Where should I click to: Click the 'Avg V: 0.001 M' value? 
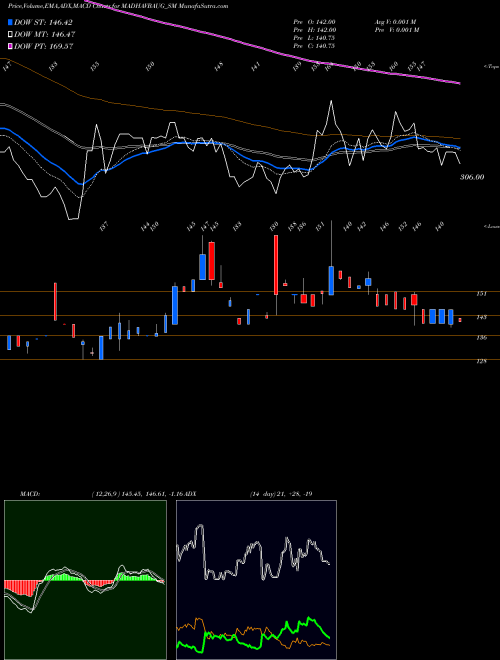(397, 22)
